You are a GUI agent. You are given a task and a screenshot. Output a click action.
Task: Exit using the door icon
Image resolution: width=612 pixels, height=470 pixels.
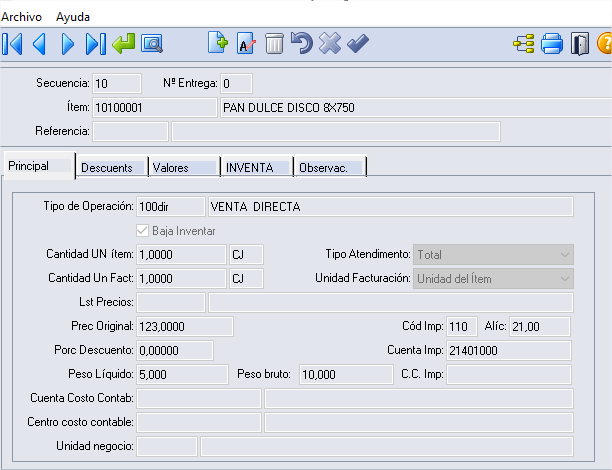click(x=580, y=43)
